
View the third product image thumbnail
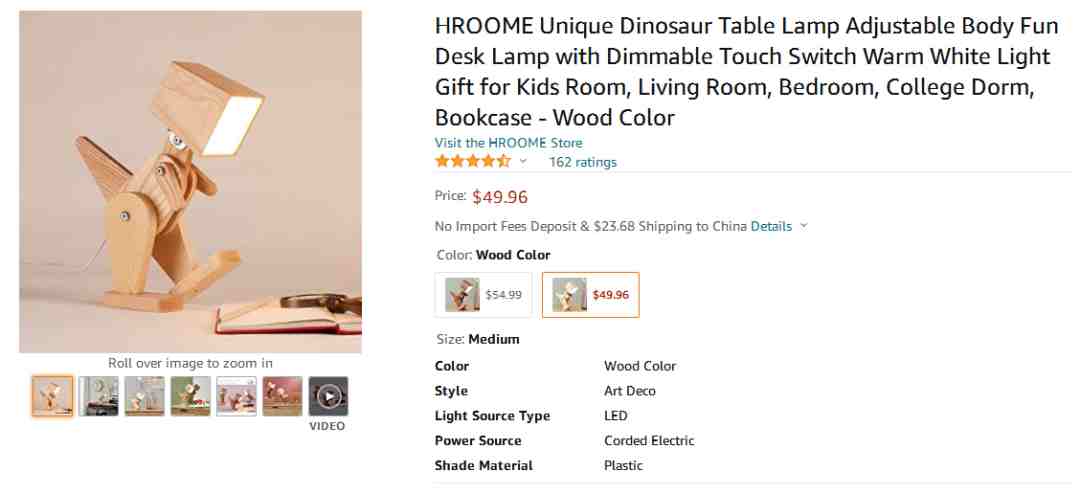coord(144,396)
